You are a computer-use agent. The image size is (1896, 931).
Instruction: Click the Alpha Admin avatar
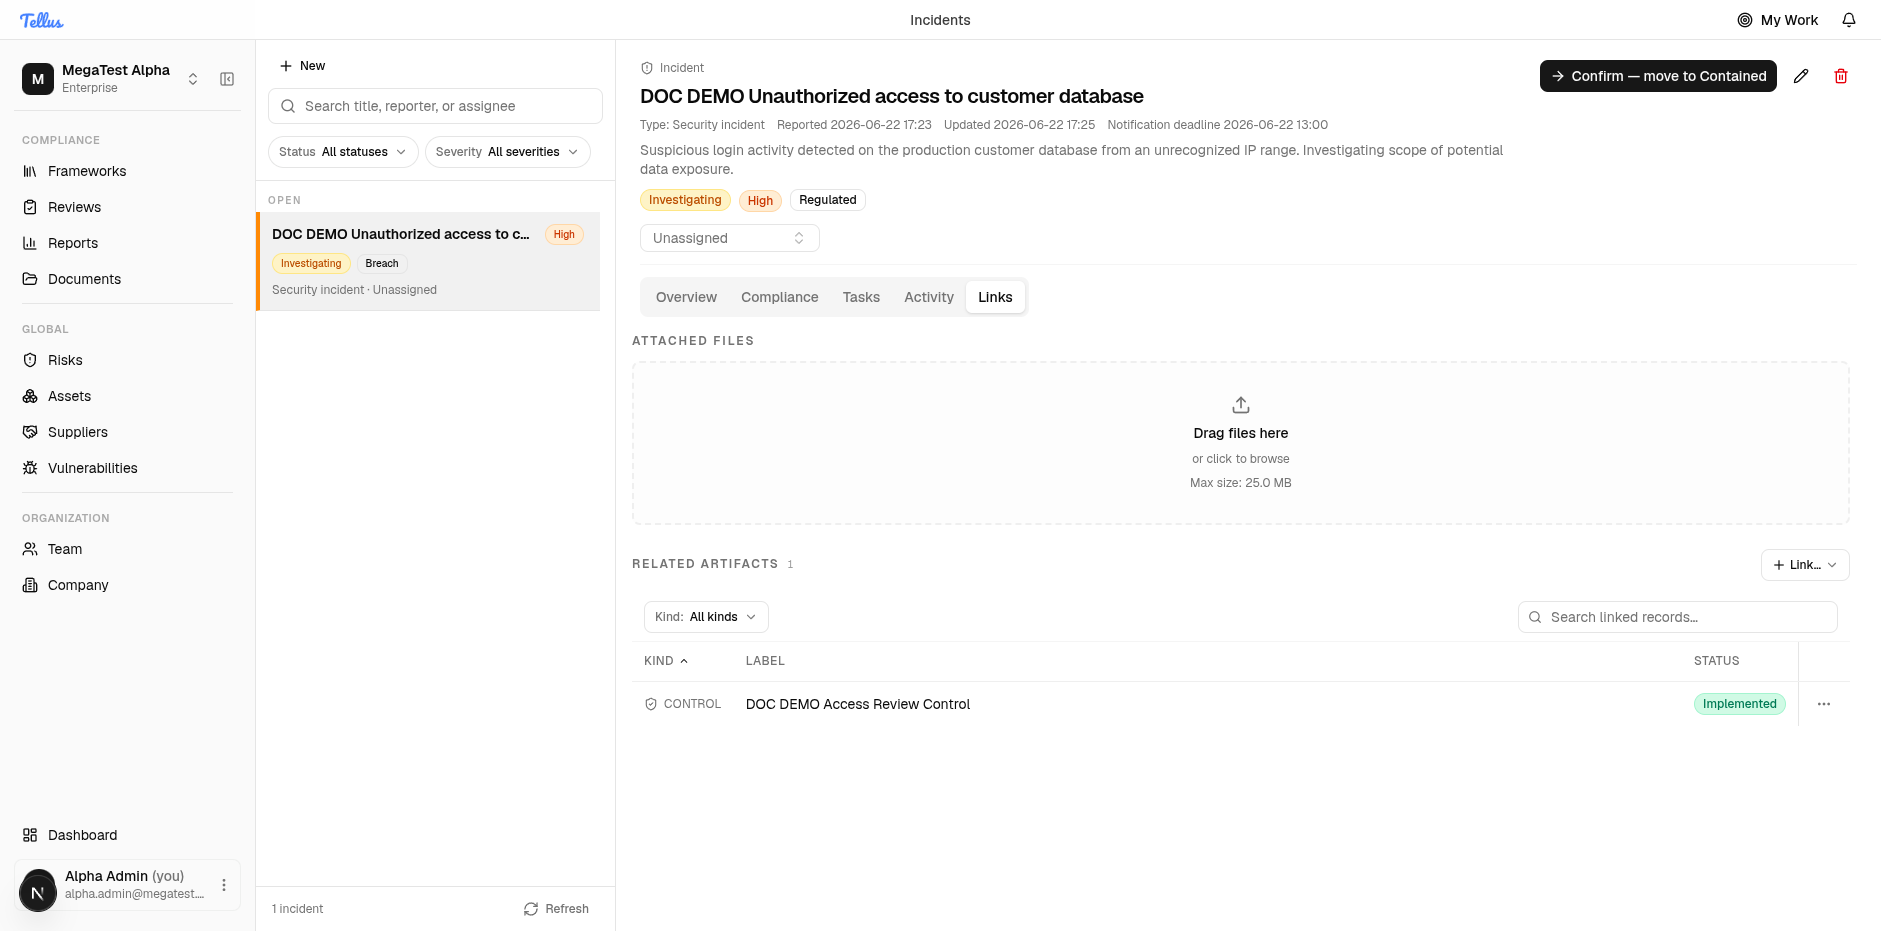pos(38,892)
